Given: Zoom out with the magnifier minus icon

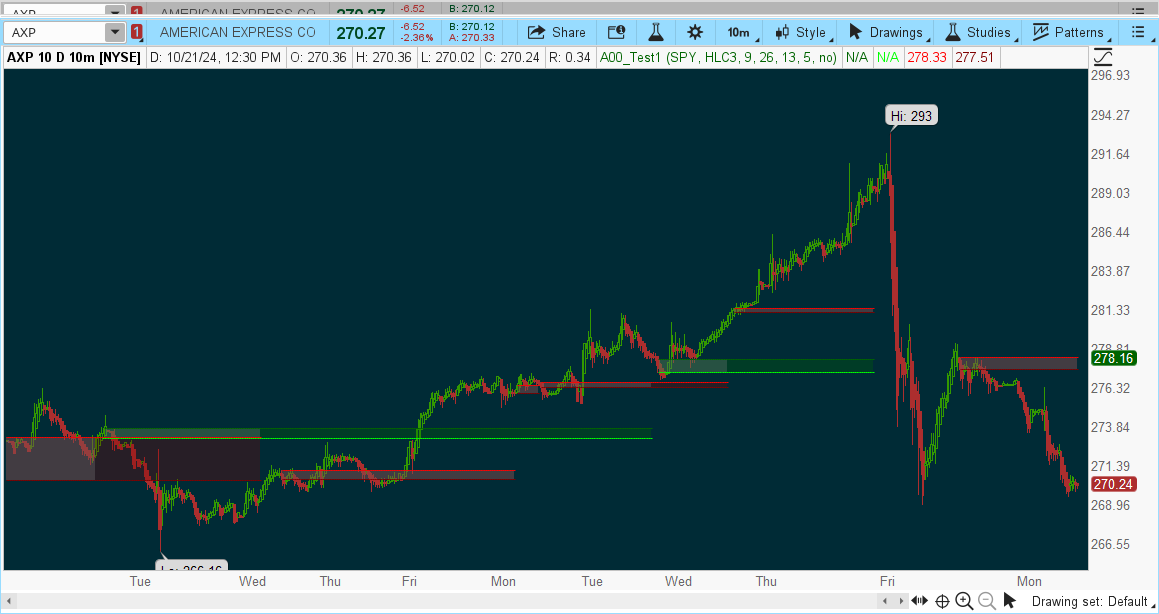Looking at the screenshot, I should click(x=987, y=601).
